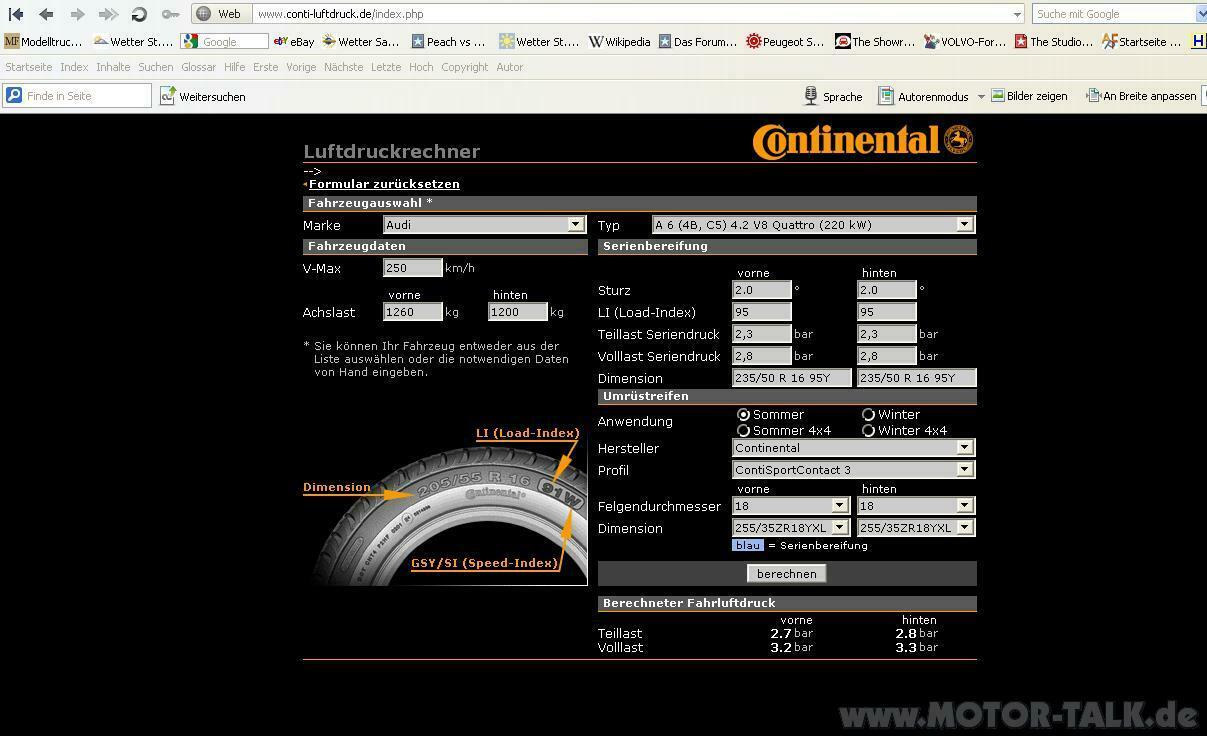The width and height of the screenshot is (1207, 736).
Task: Click the Sprache microphone icon
Action: [811, 96]
